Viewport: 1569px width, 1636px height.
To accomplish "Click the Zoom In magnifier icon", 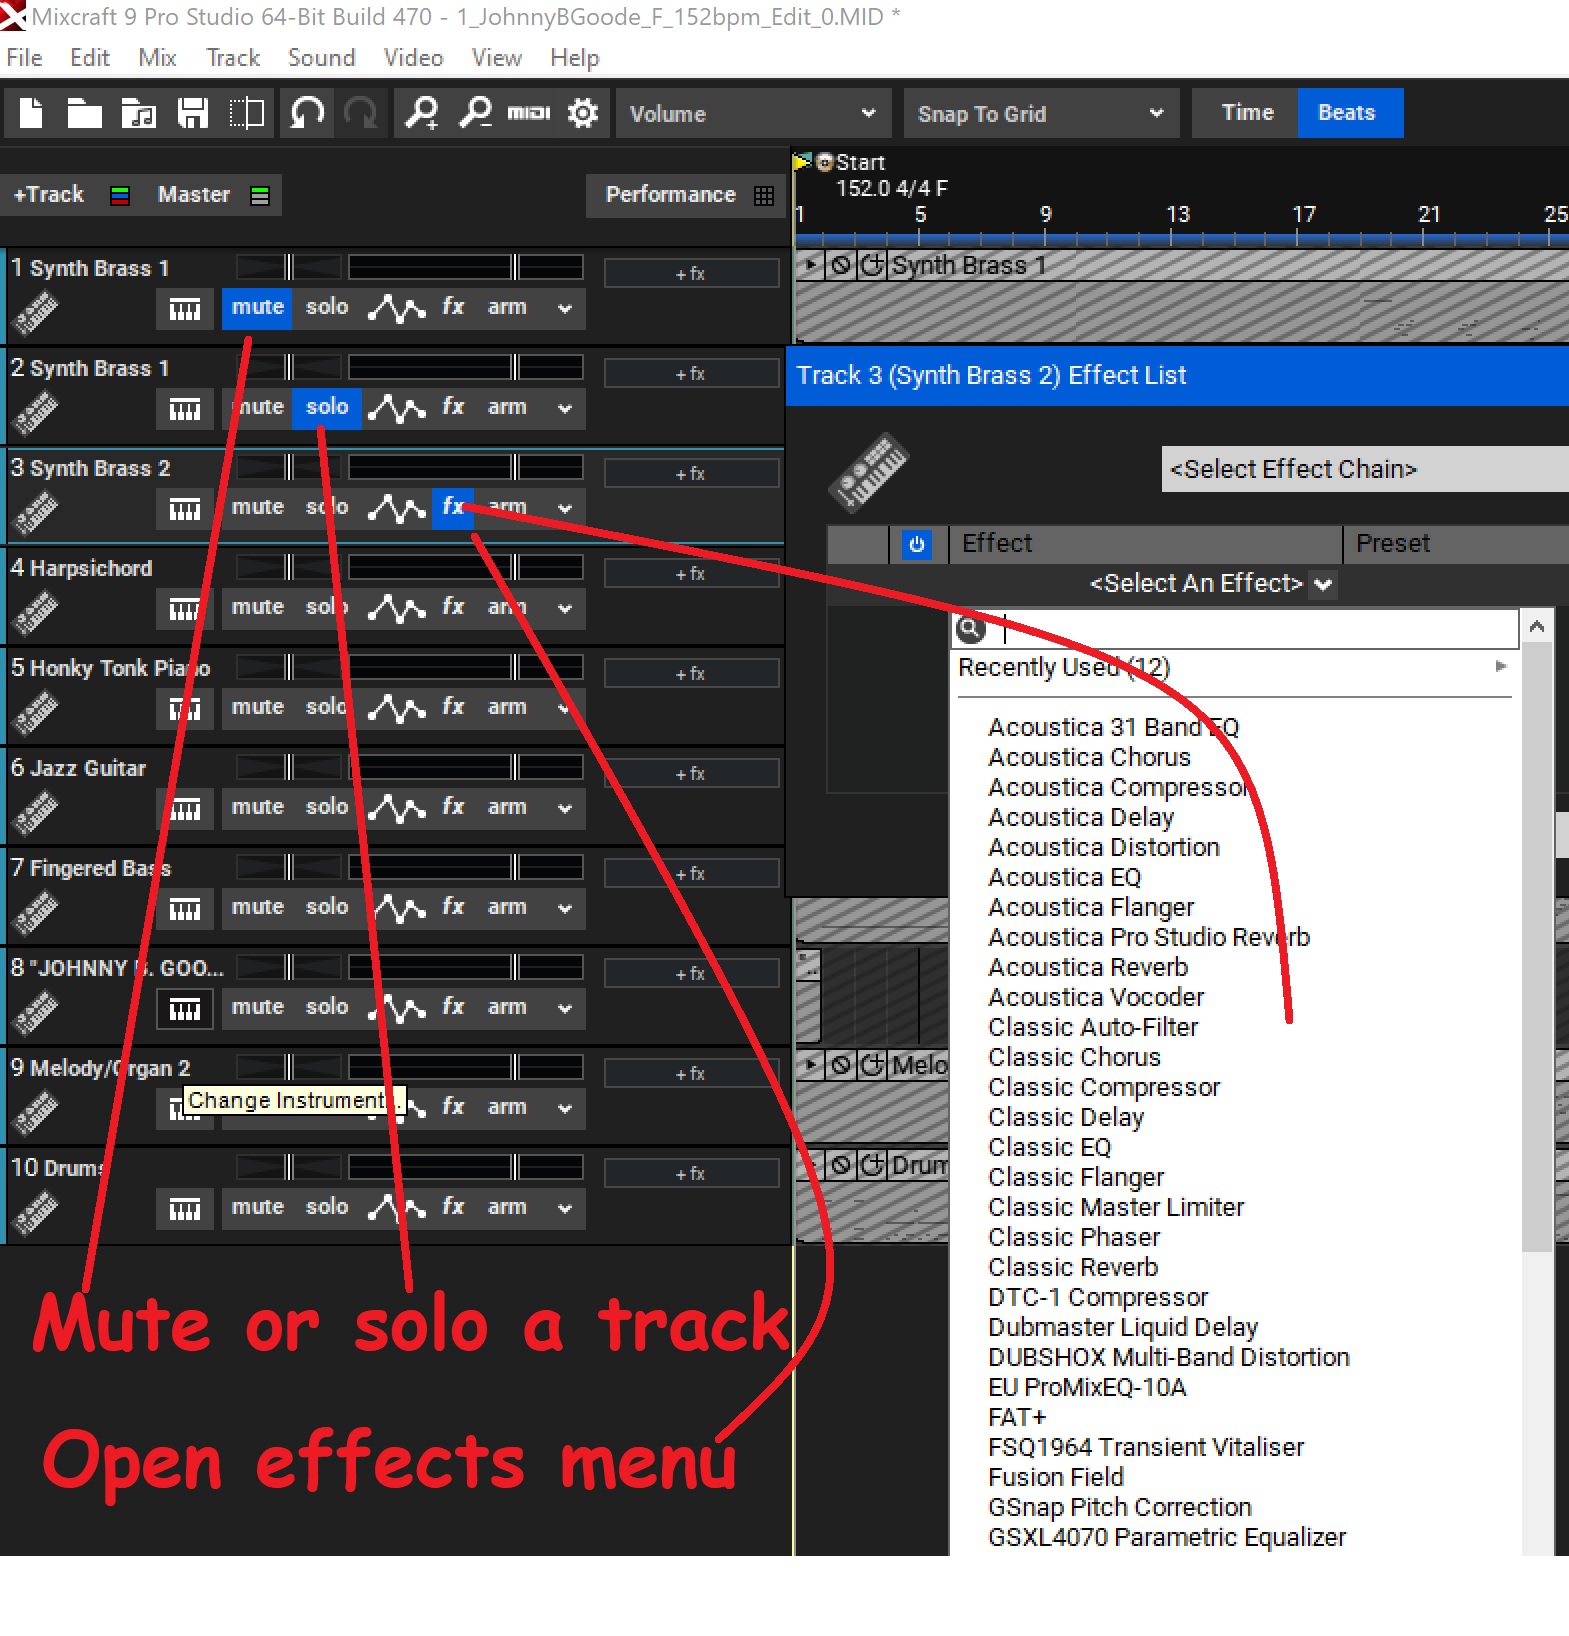I will pyautogui.click(x=421, y=113).
